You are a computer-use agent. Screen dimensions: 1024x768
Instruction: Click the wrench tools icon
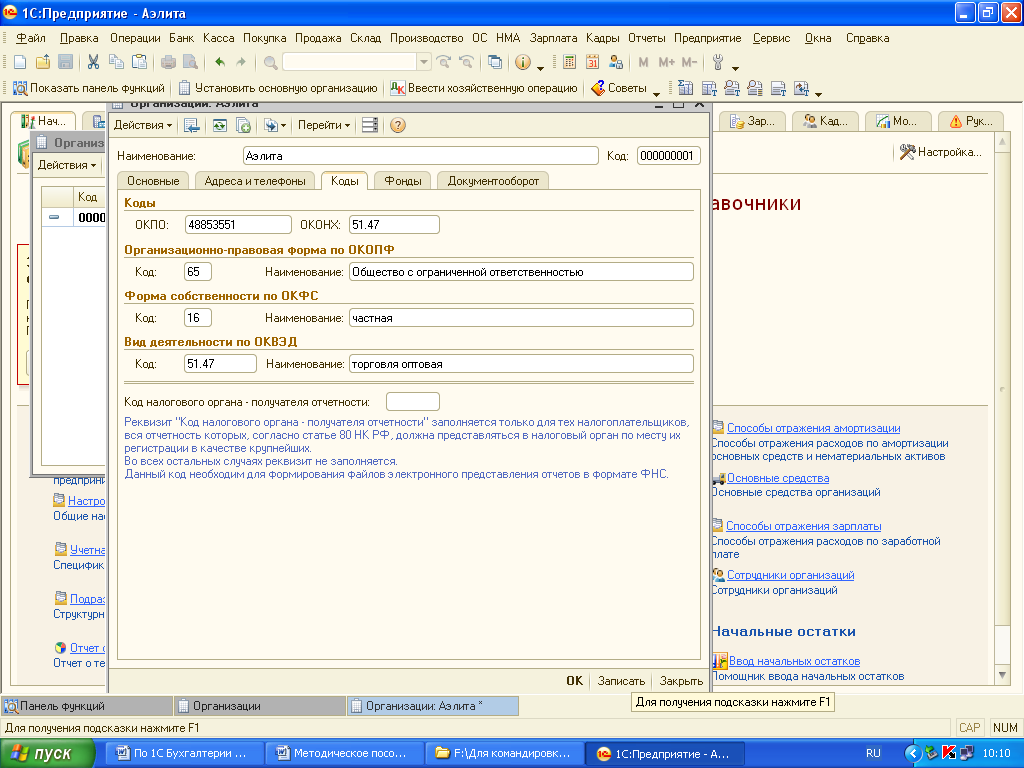(x=718, y=62)
